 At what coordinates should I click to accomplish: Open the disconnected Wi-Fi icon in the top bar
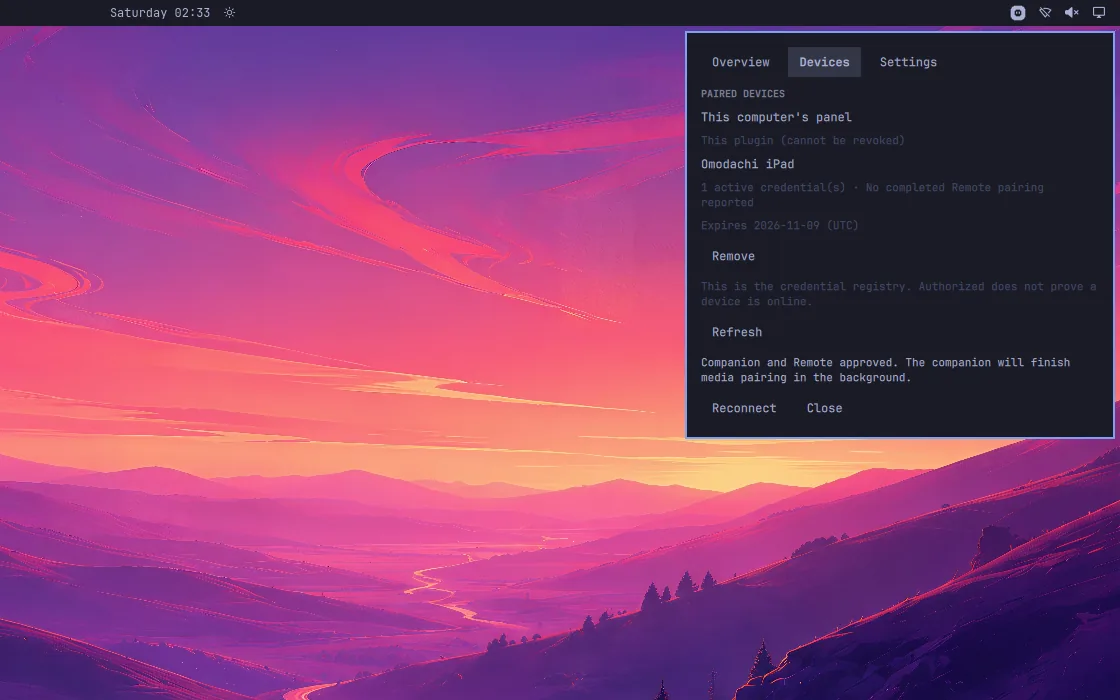tap(1045, 13)
